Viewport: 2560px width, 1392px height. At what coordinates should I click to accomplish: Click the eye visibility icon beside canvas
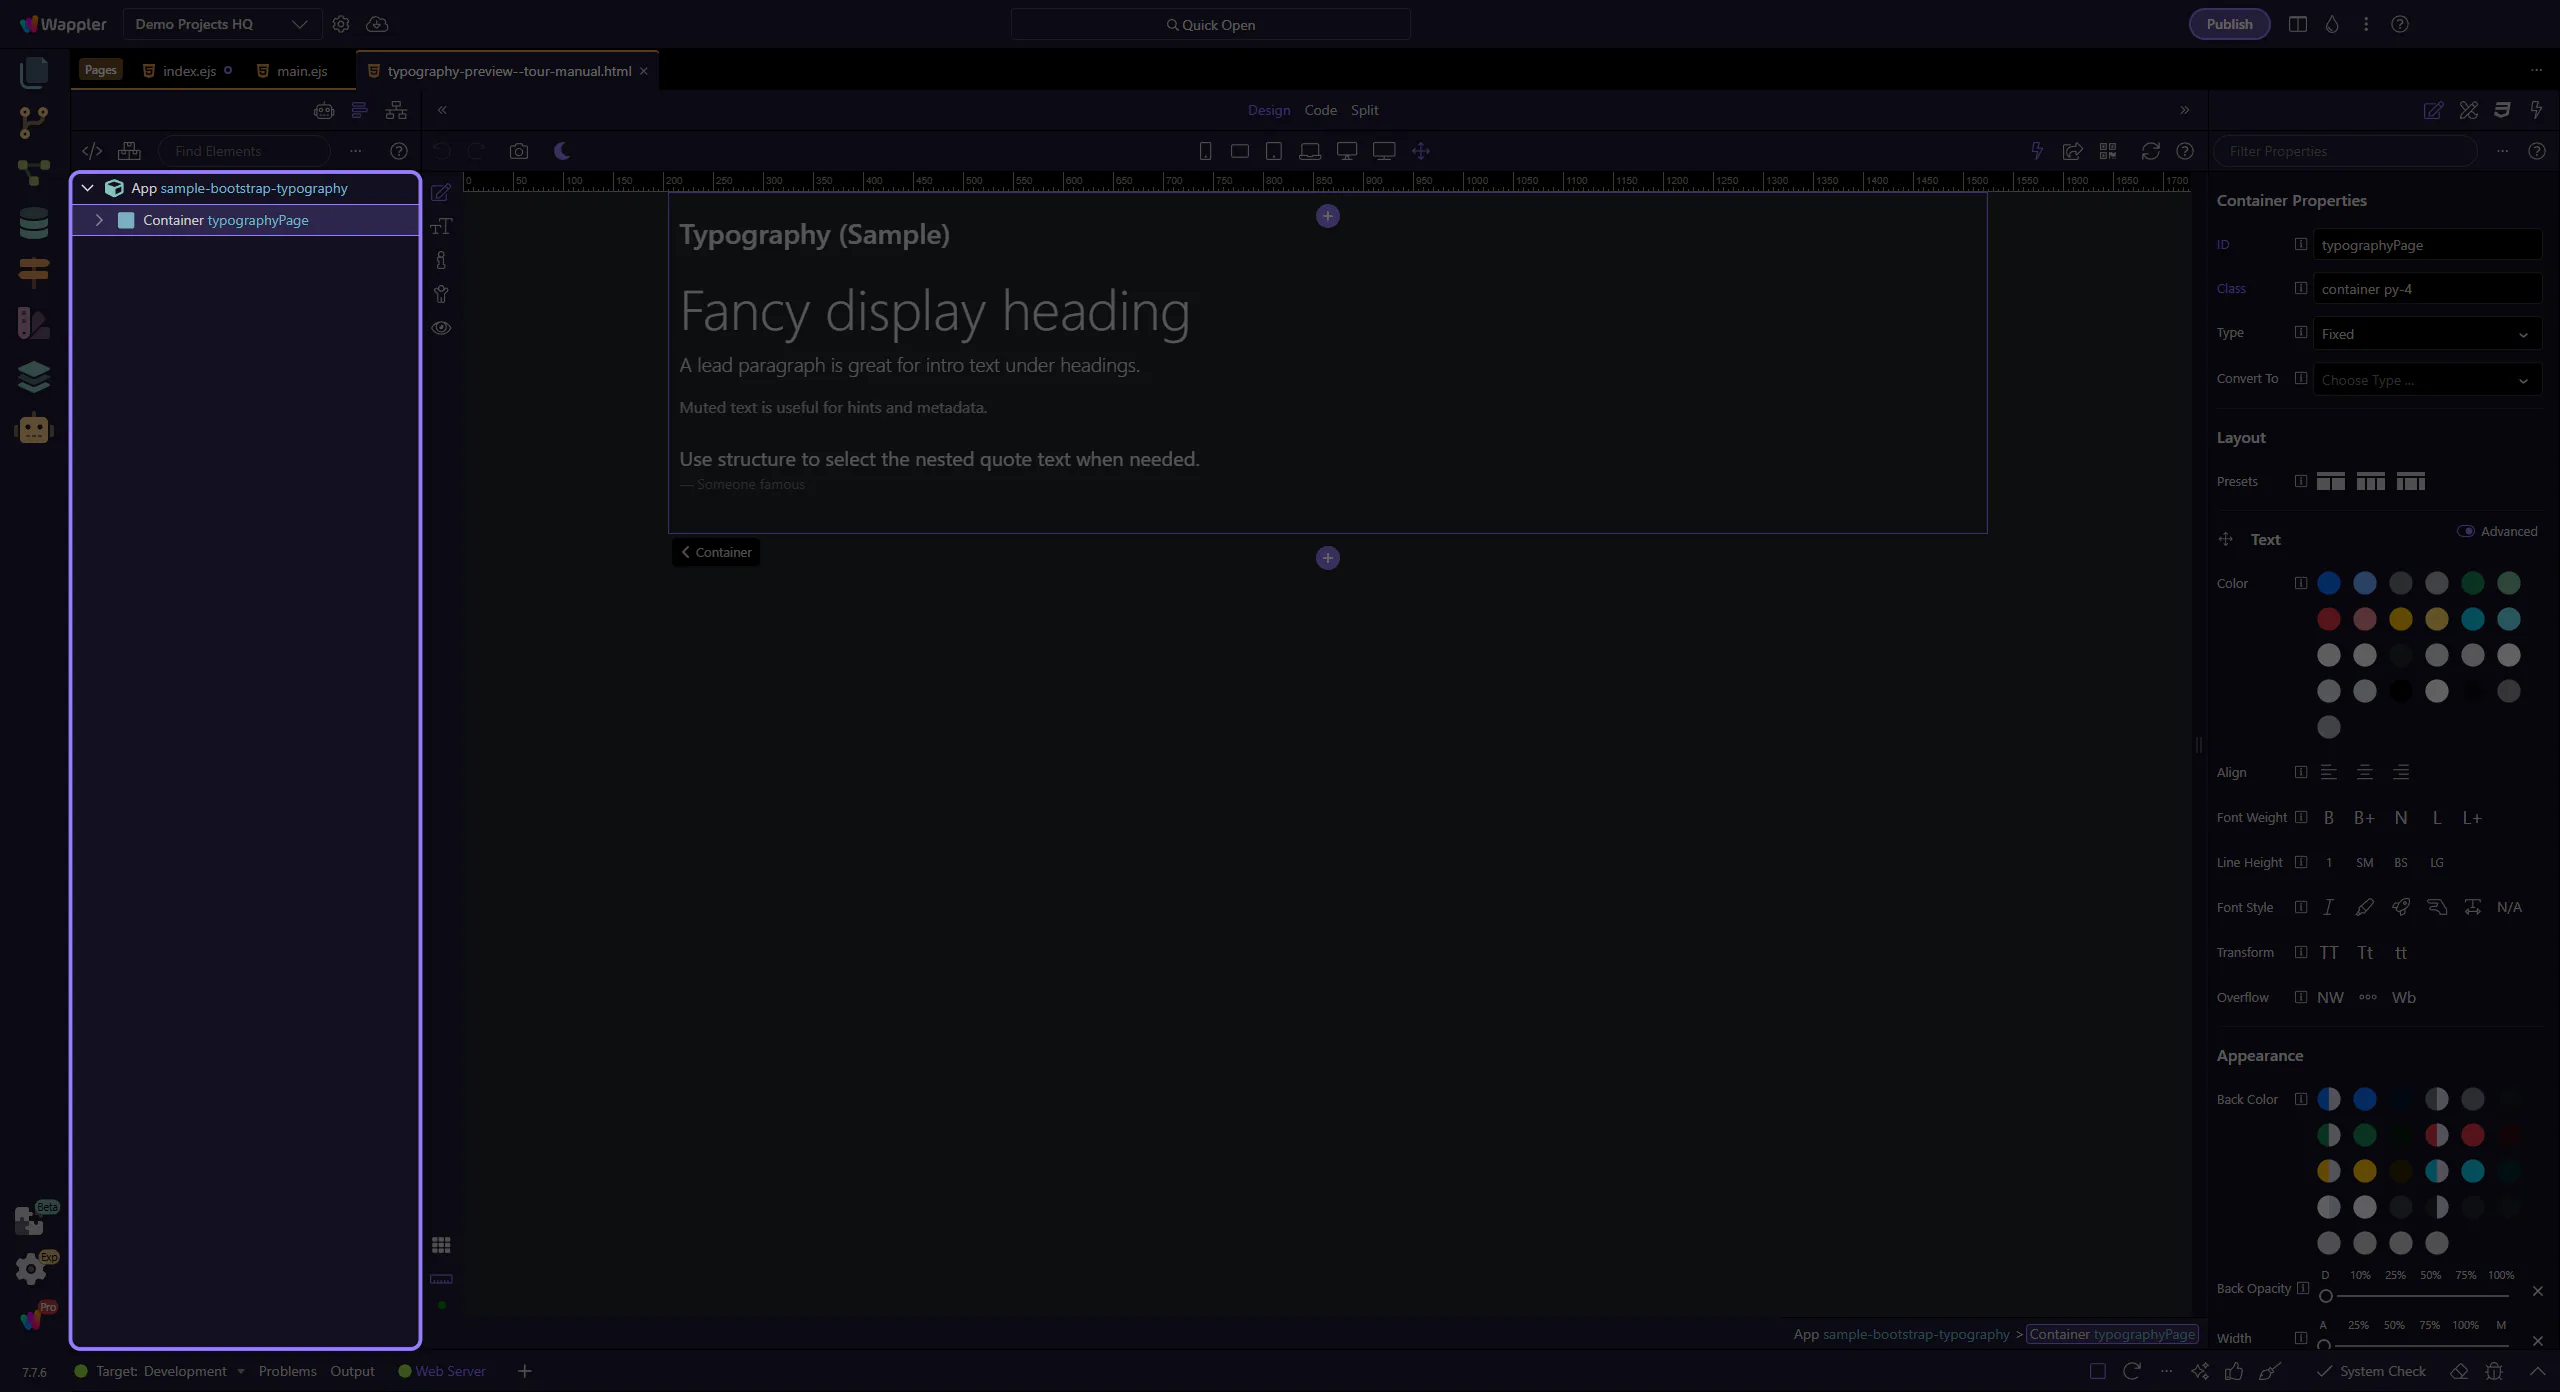pos(441,328)
